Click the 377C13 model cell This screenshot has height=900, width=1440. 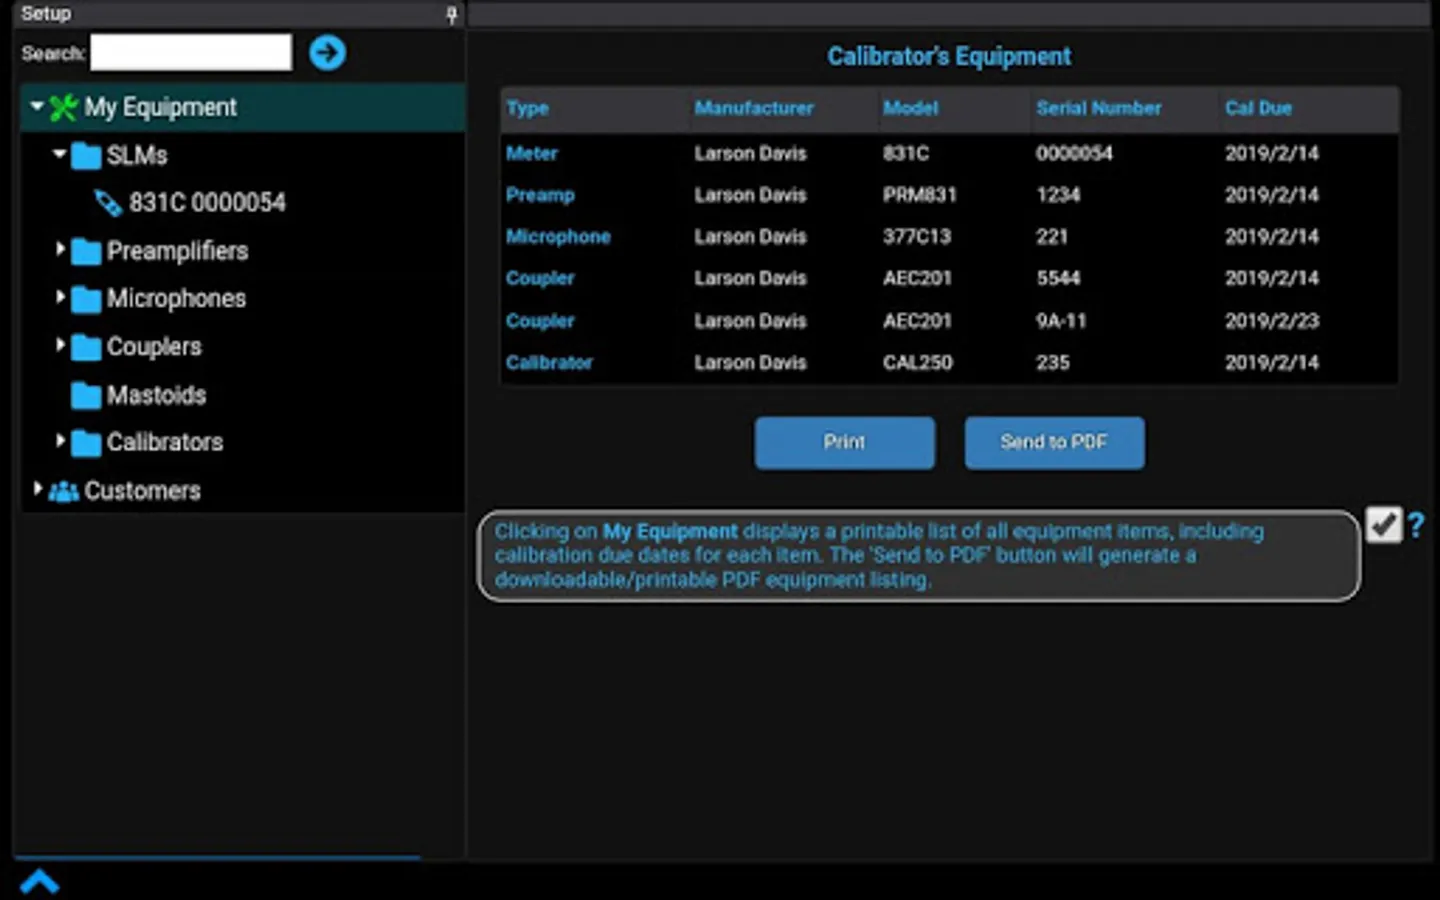[917, 237]
